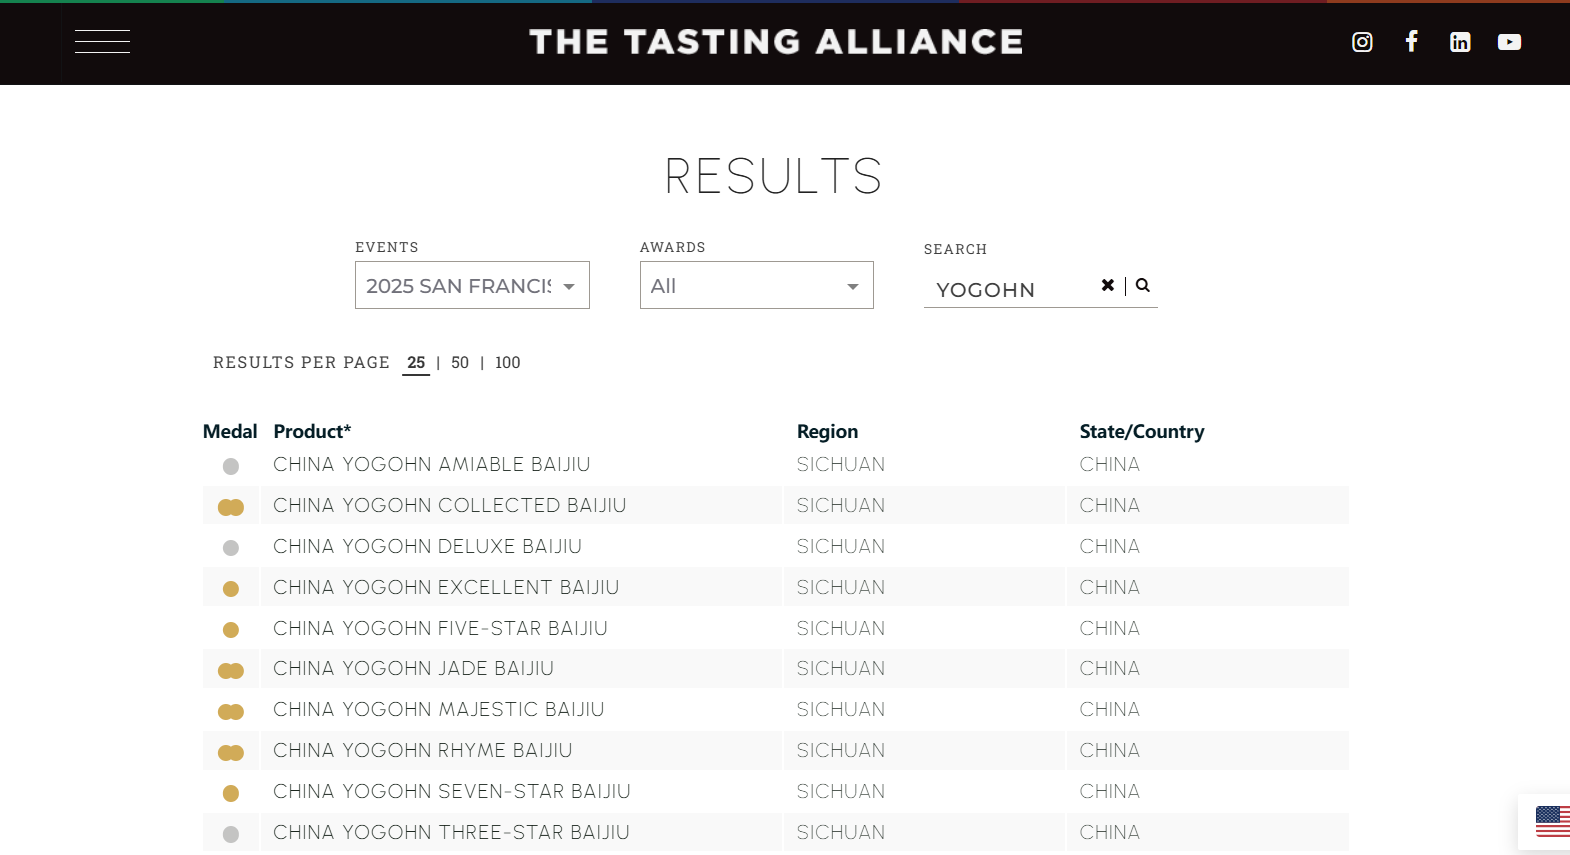The width and height of the screenshot is (1570, 855).
Task: Click The Tasting Alliance logo
Action: point(776,42)
